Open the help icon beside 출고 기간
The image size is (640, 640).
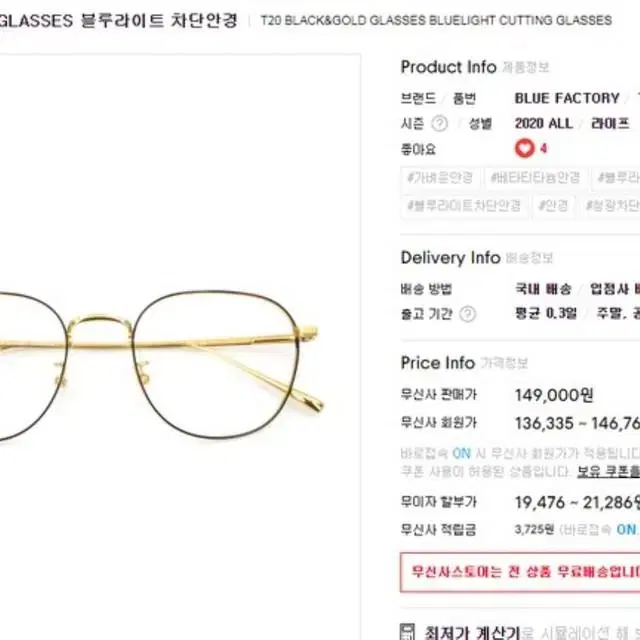pos(468,314)
